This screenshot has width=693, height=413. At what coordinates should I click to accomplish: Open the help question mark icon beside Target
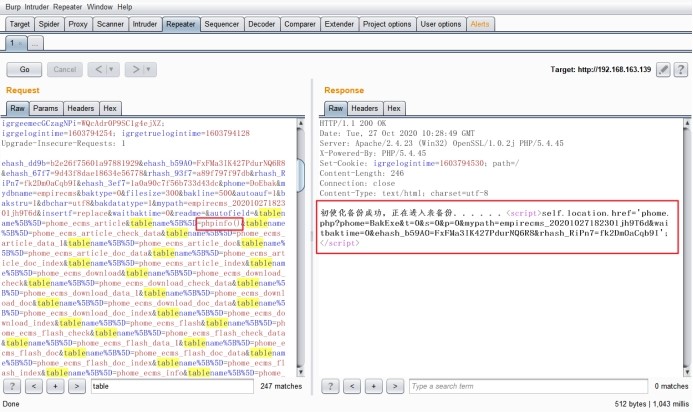pyautogui.click(x=681, y=69)
